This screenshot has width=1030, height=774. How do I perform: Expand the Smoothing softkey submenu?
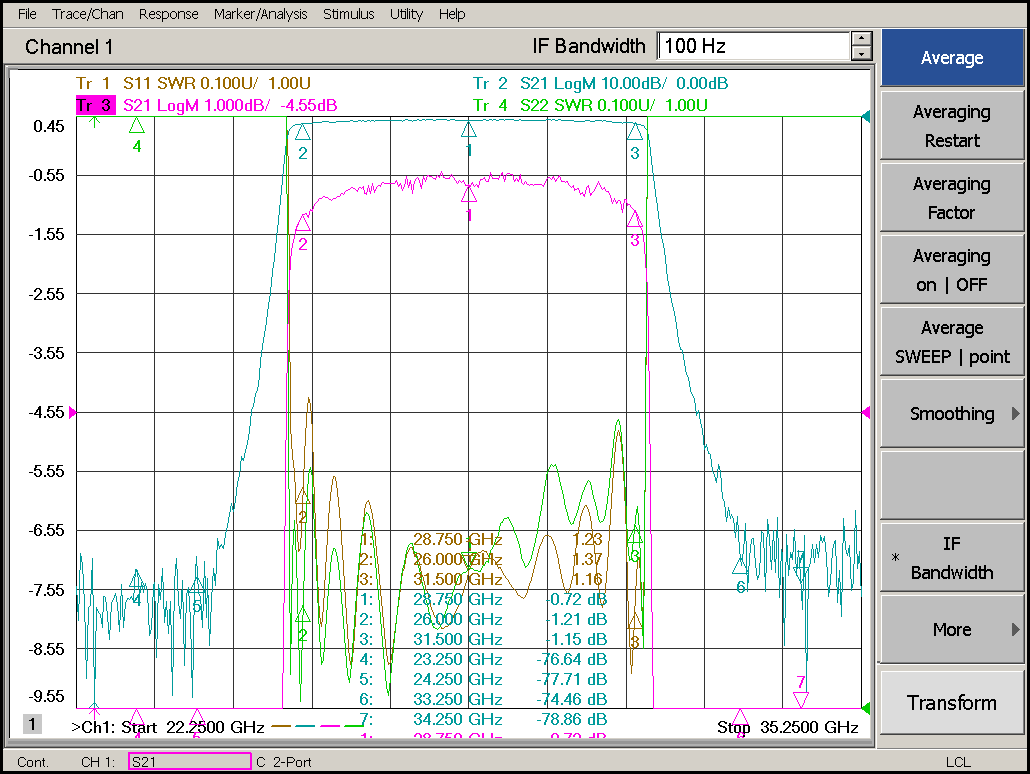(951, 414)
